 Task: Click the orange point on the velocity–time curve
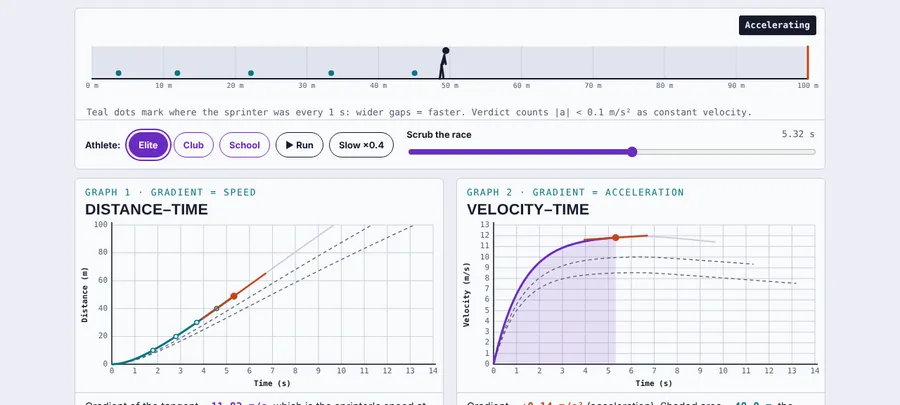(x=615, y=237)
